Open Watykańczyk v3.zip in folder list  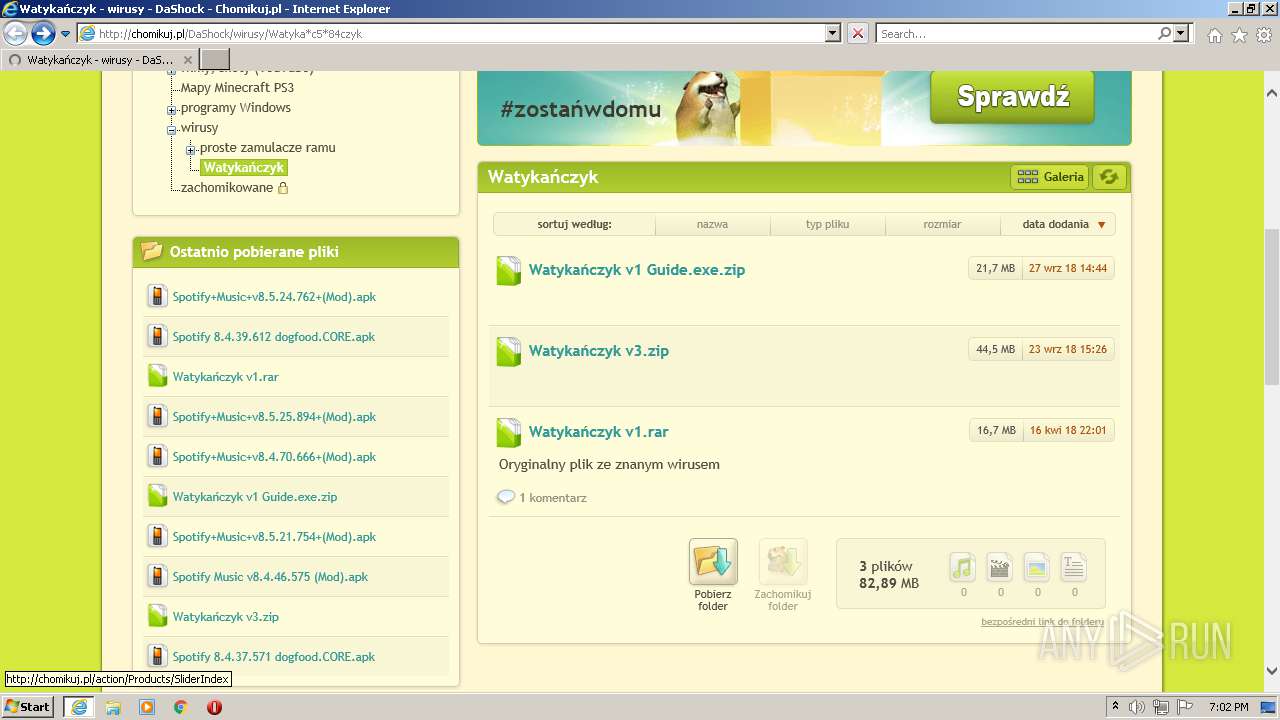tap(599, 351)
